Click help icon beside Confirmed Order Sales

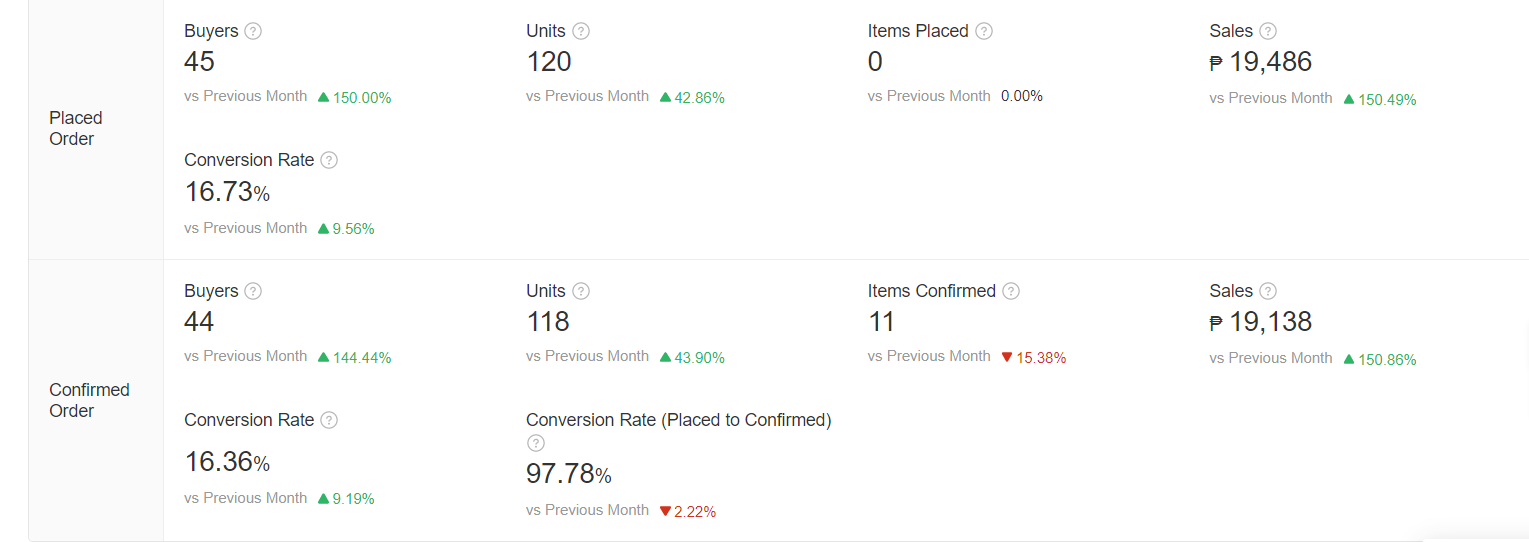tap(1268, 291)
